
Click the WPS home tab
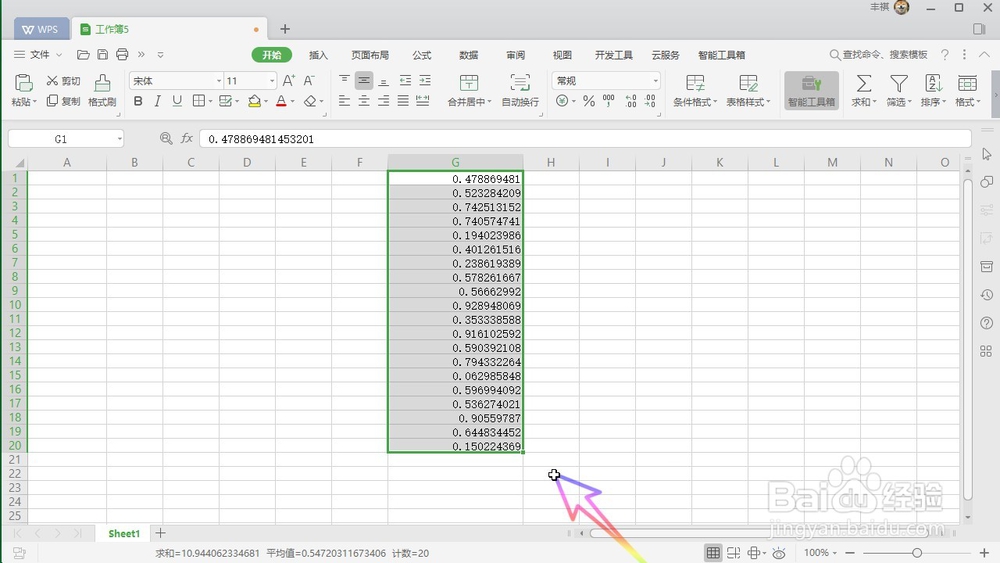pos(41,29)
